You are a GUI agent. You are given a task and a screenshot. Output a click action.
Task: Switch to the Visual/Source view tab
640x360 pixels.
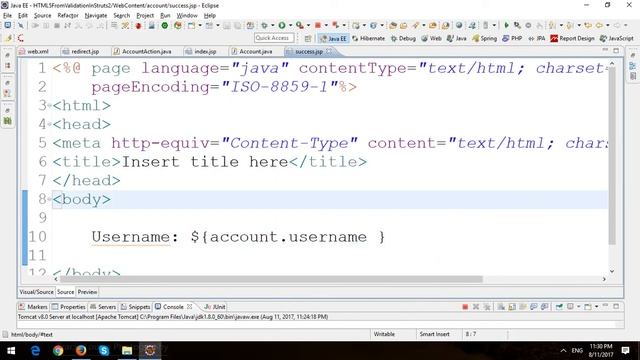(36, 292)
